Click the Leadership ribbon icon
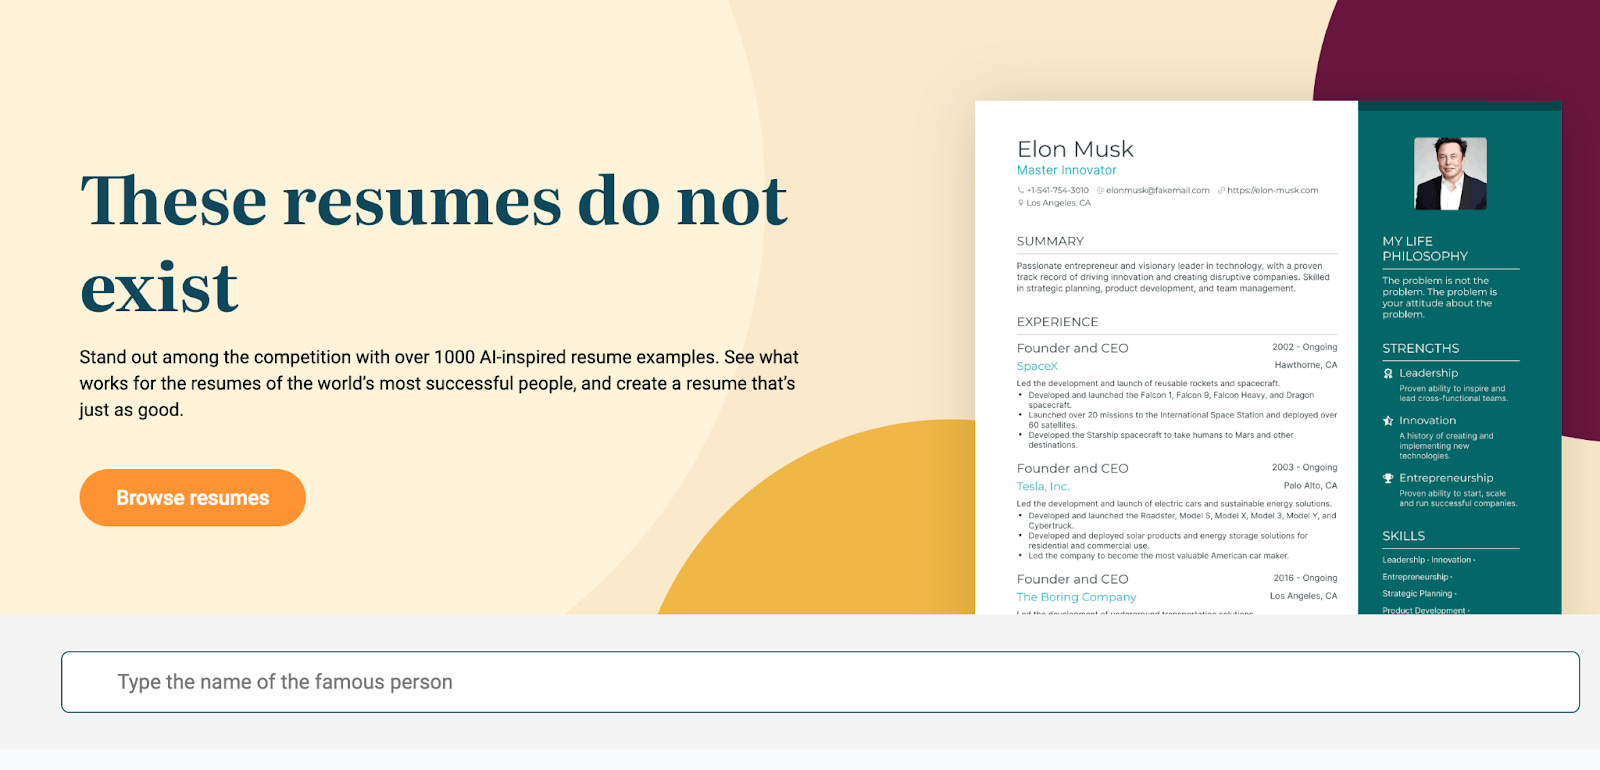 [x=1388, y=373]
